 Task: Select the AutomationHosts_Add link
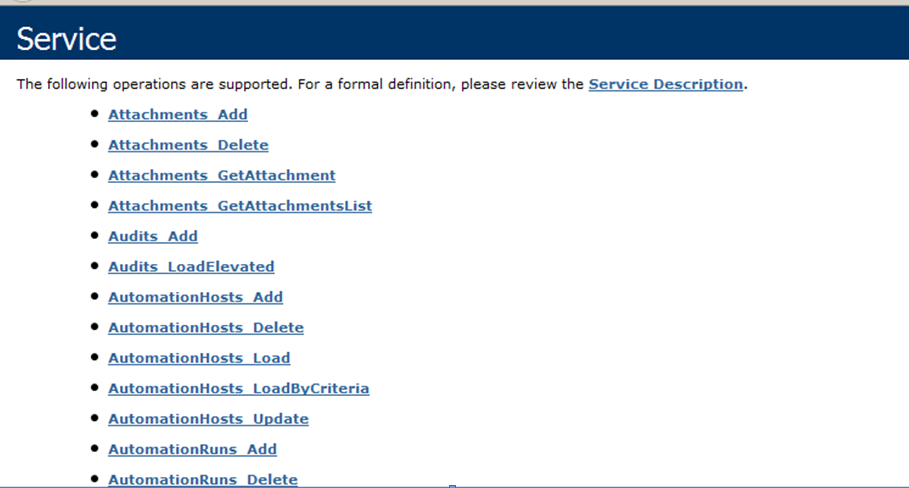195,297
